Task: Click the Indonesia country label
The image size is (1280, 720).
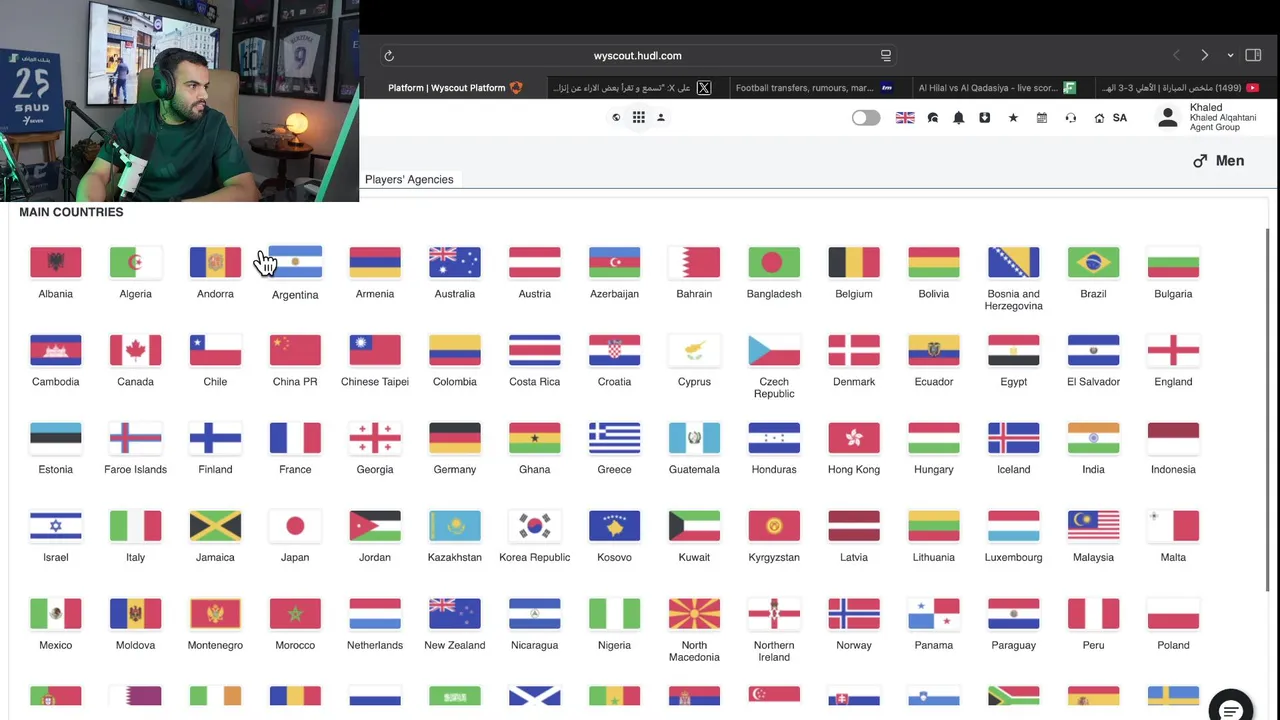Action: coord(1173,469)
